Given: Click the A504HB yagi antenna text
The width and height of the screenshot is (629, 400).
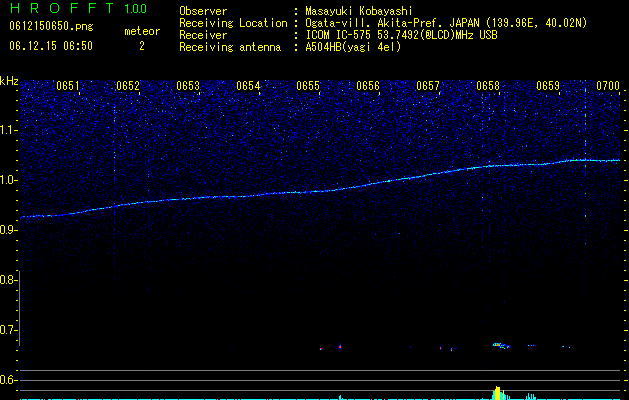Looking at the screenshot, I should click(x=353, y=47).
